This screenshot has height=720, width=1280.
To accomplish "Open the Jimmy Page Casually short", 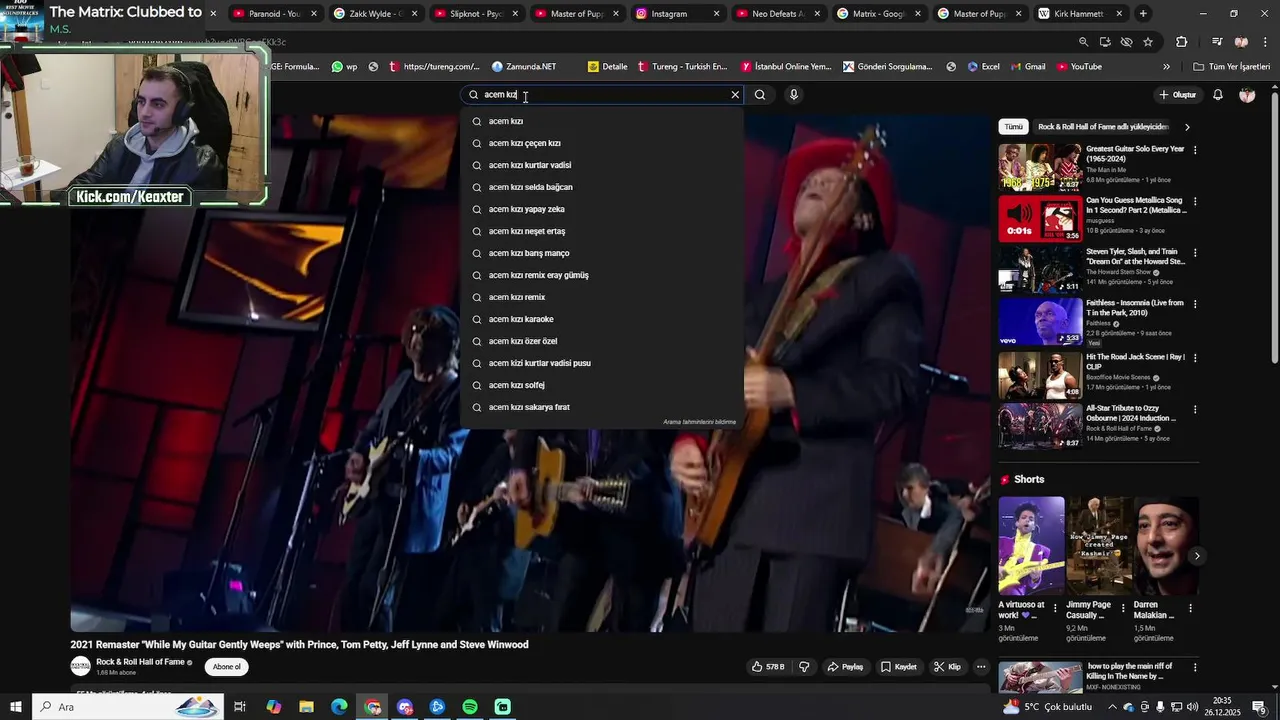I will pyautogui.click(x=1099, y=546).
